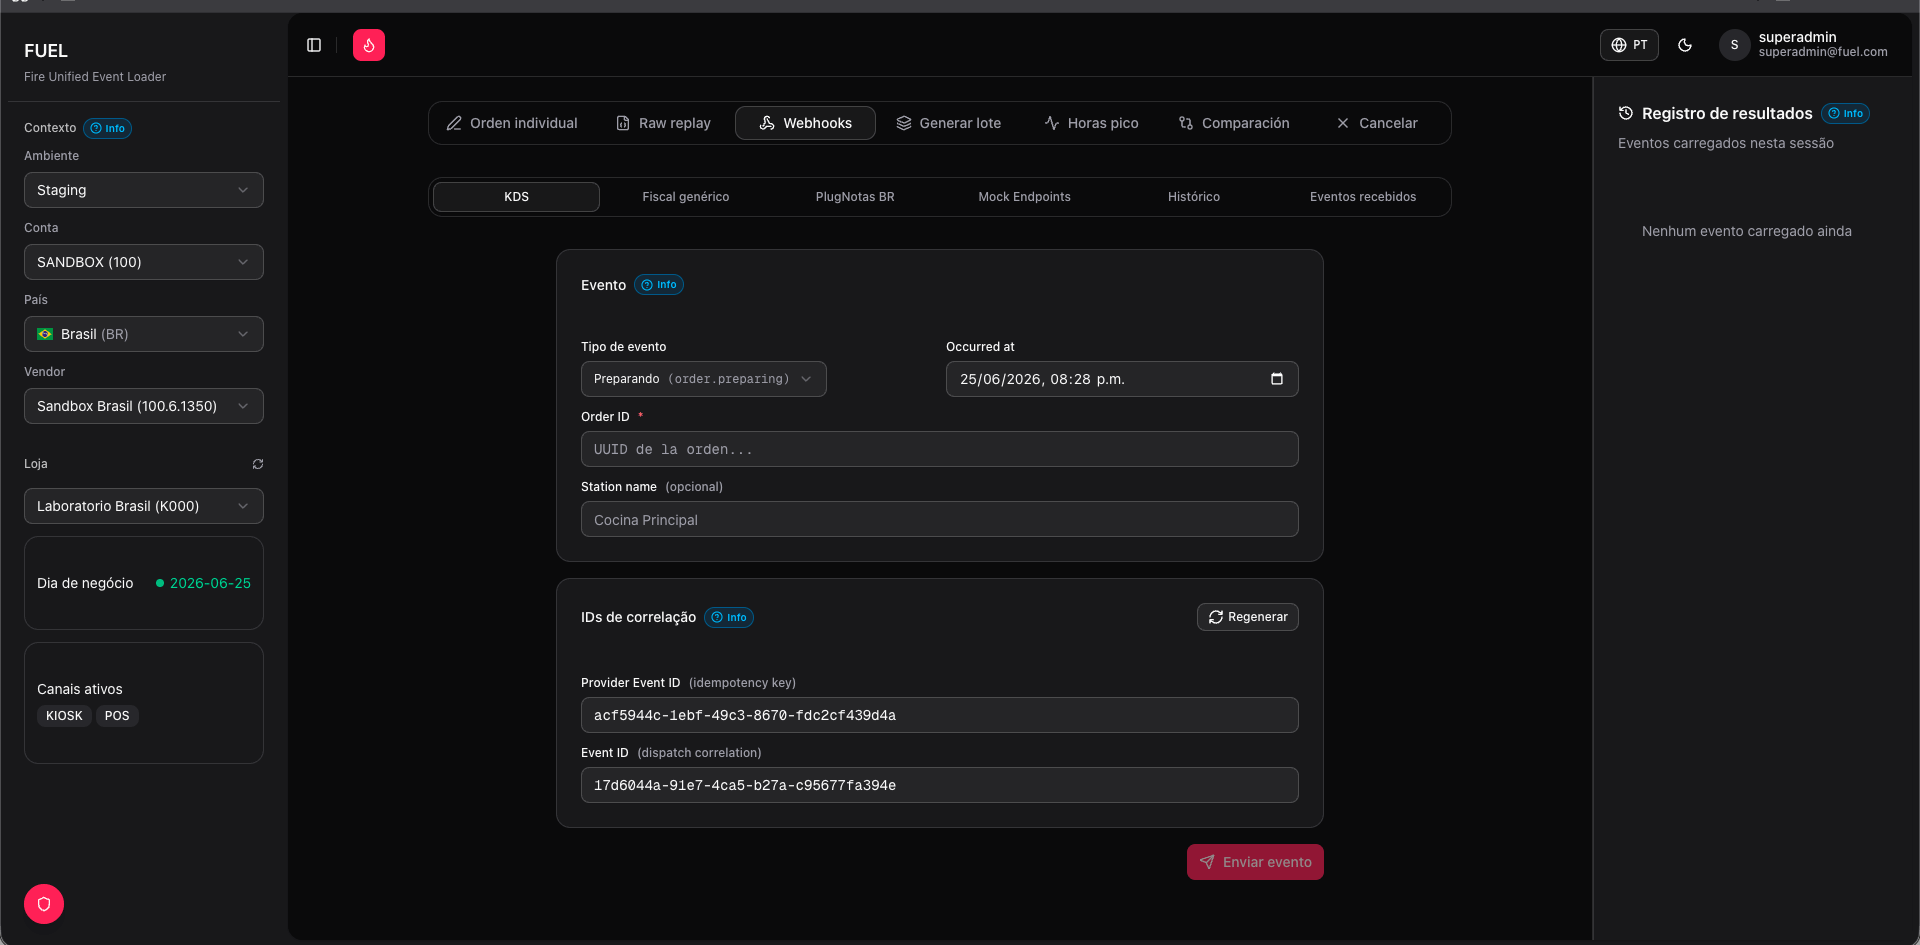
Task: Select the KDS sub-tab
Action: (x=516, y=197)
